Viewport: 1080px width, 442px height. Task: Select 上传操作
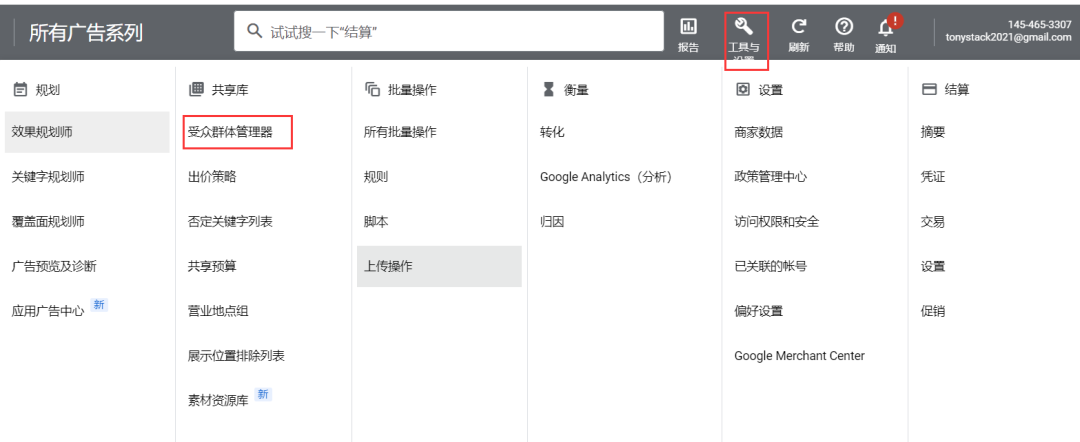pyautogui.click(x=439, y=266)
